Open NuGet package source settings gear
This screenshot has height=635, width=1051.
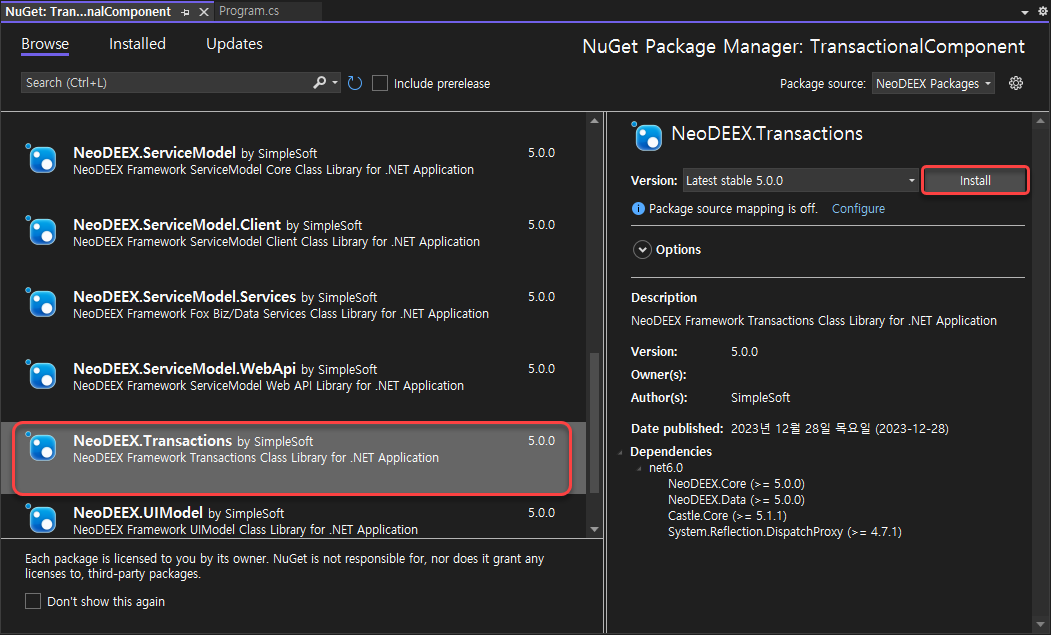tap(1016, 83)
